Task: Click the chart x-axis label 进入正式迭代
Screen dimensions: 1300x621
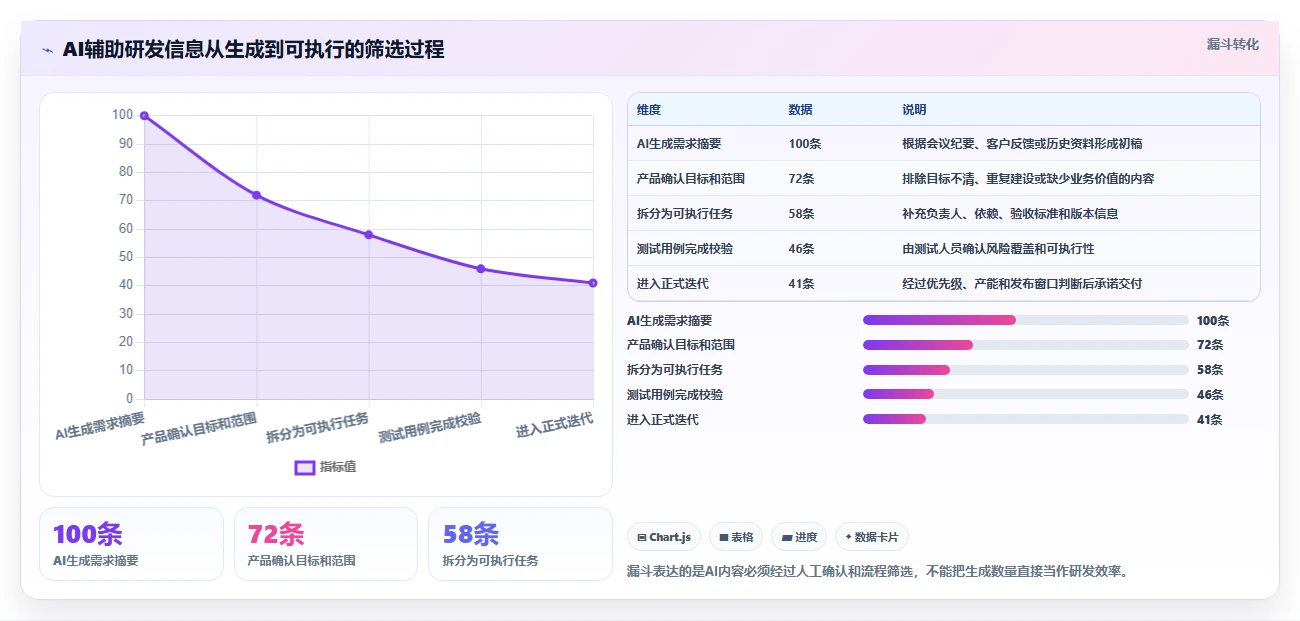Action: tap(555, 425)
